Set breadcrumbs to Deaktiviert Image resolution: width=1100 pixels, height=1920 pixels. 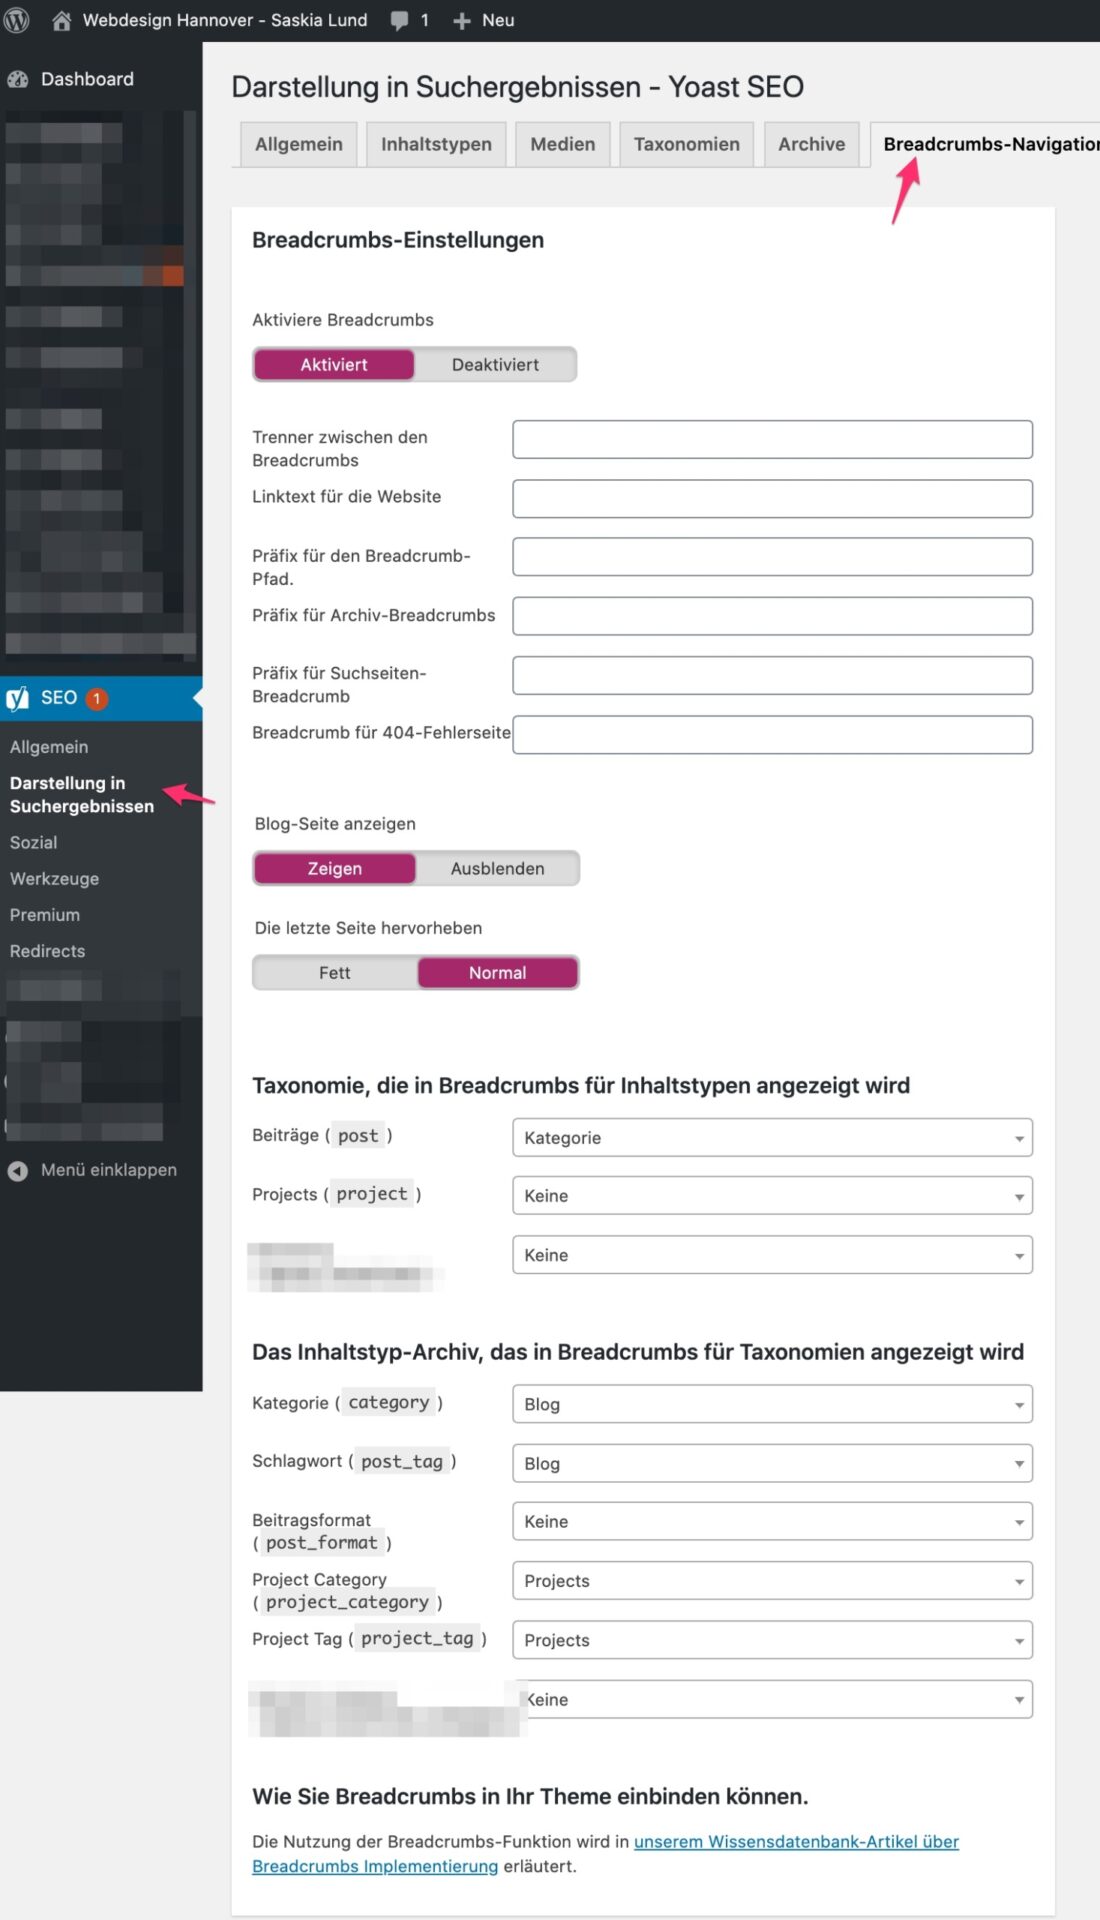click(x=495, y=365)
